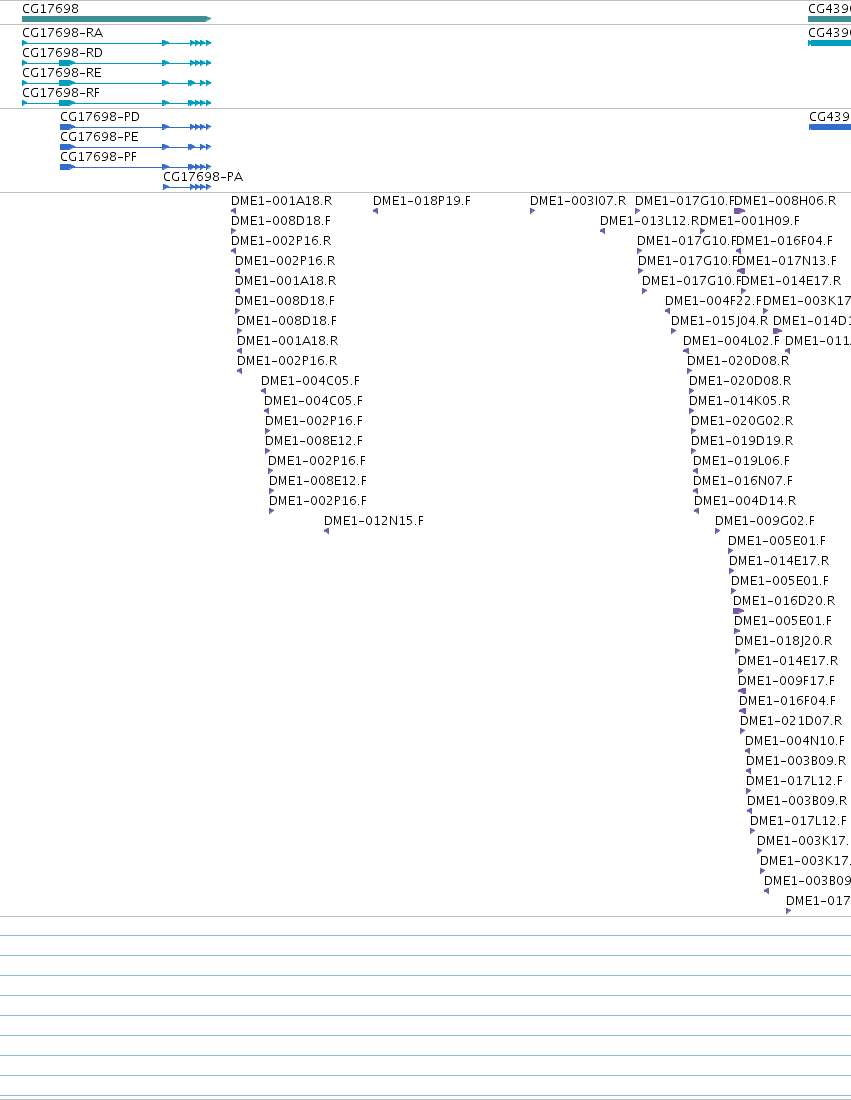Image resolution: width=851 pixels, height=1100 pixels.
Task: Click the block glyph under DME1-016D20.R
Action: click(738, 611)
